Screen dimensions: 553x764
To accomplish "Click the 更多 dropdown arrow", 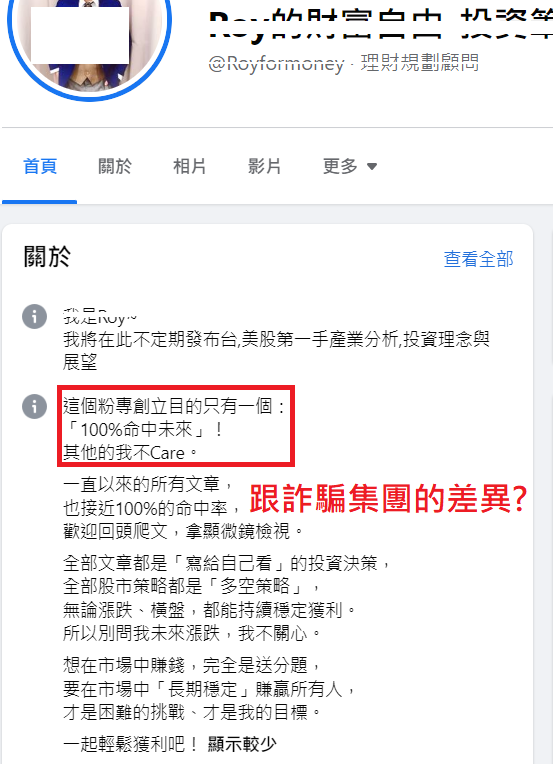I will [372, 167].
